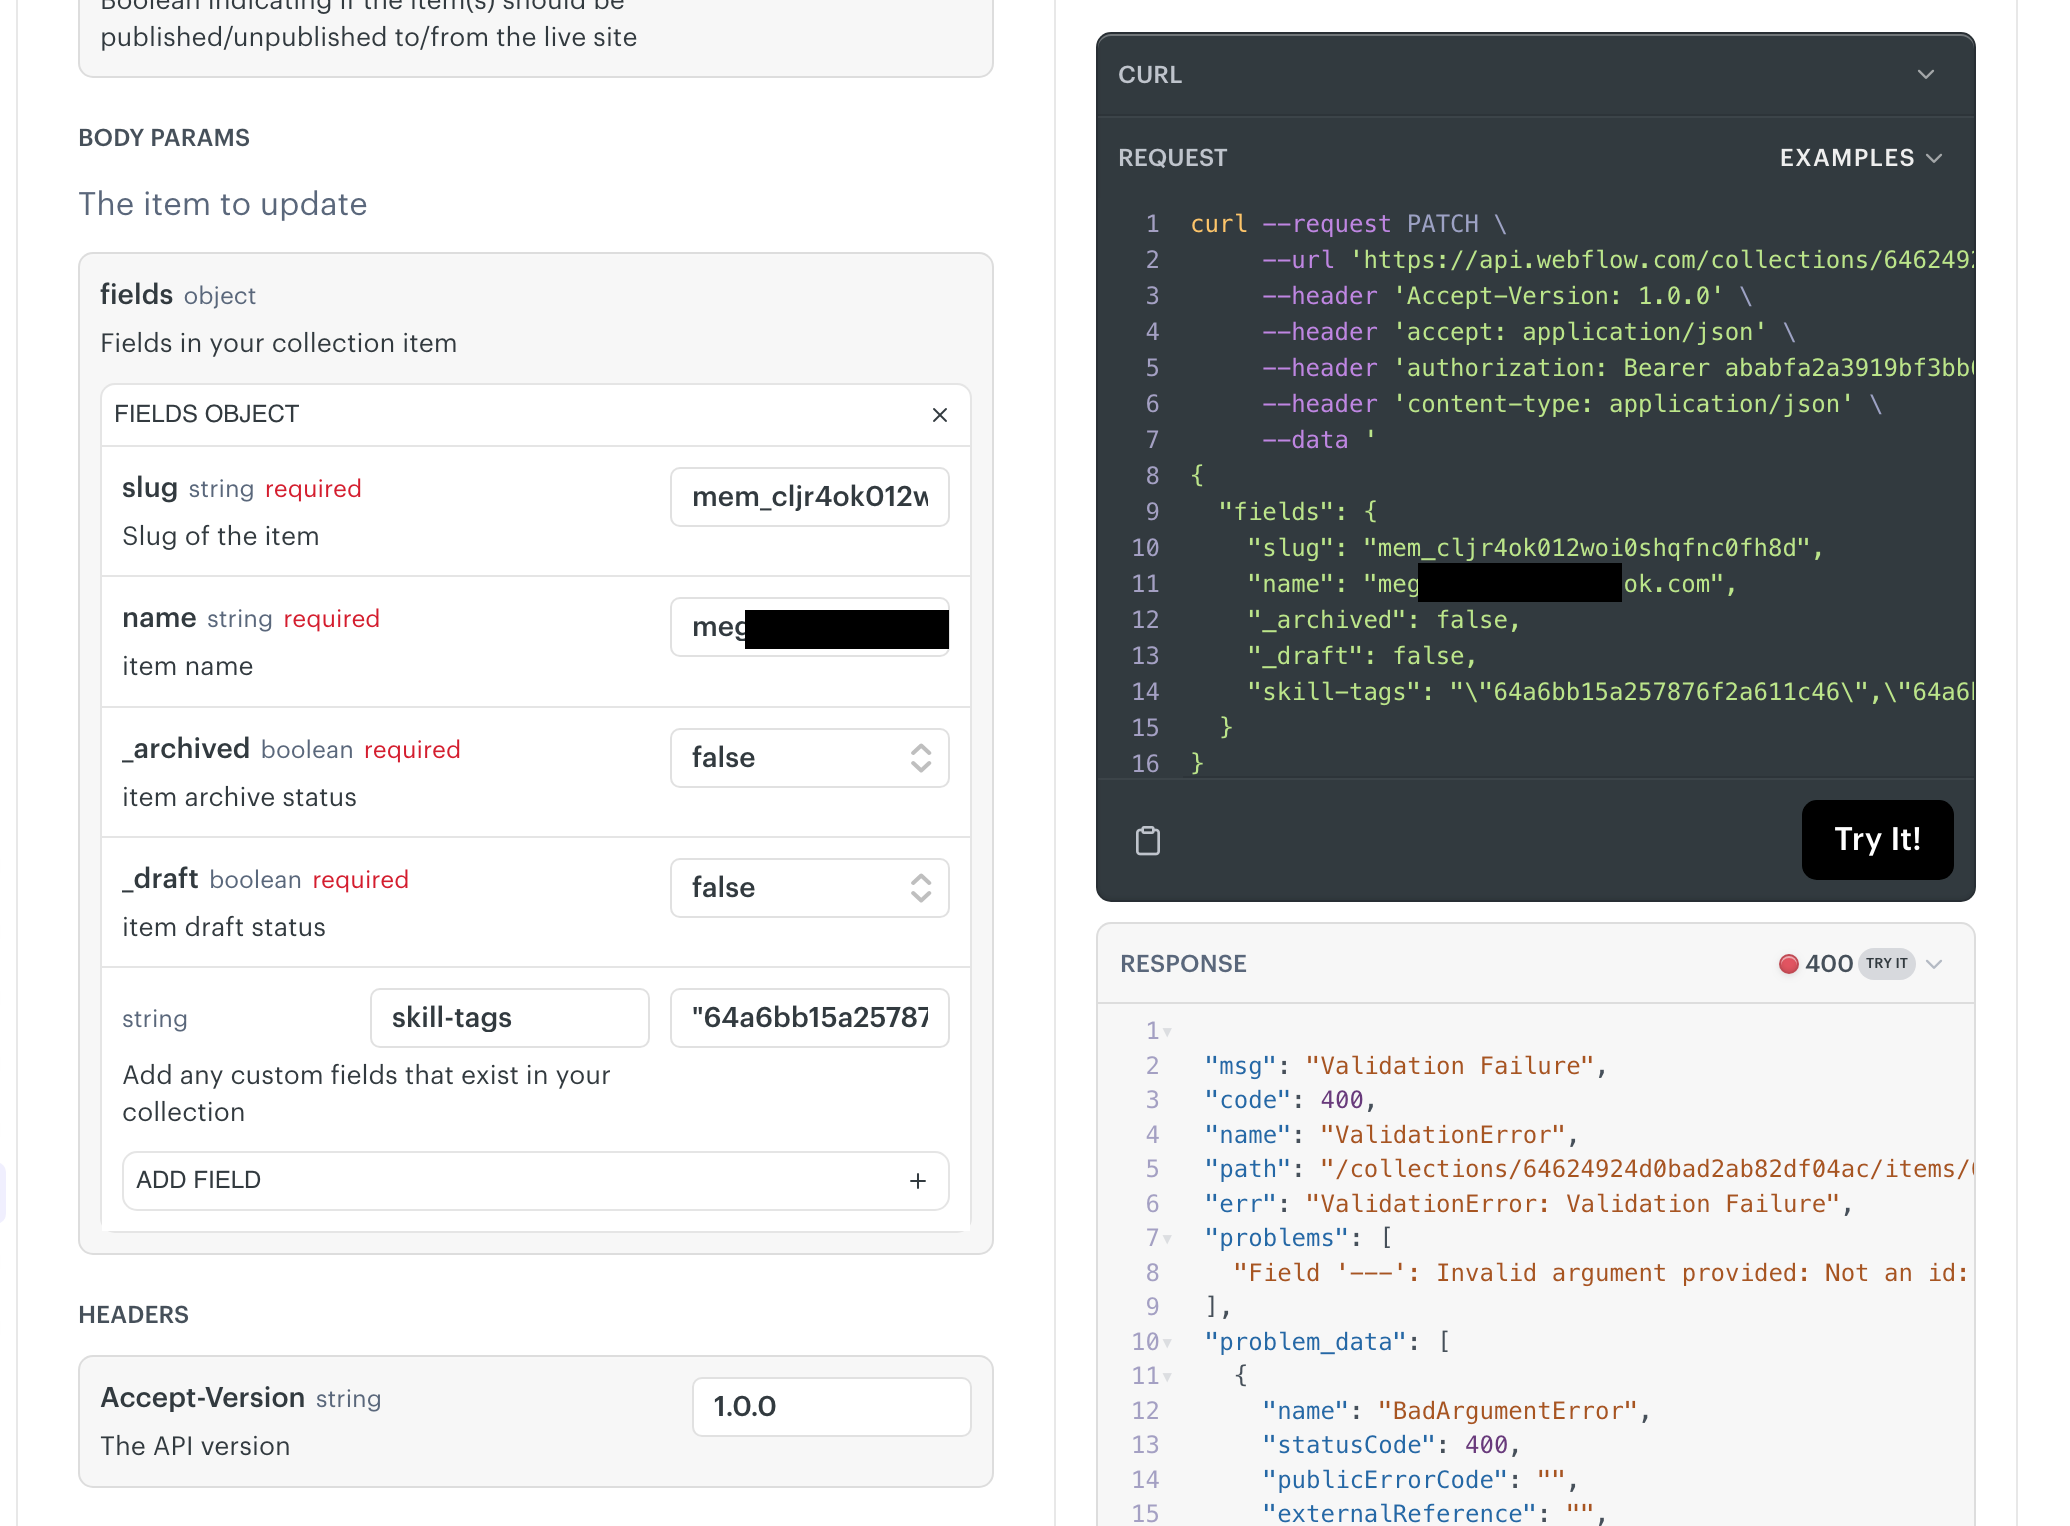Screen dimensions: 2070x1526
Task: Edit the Accept-Version input field
Action: click(832, 1407)
